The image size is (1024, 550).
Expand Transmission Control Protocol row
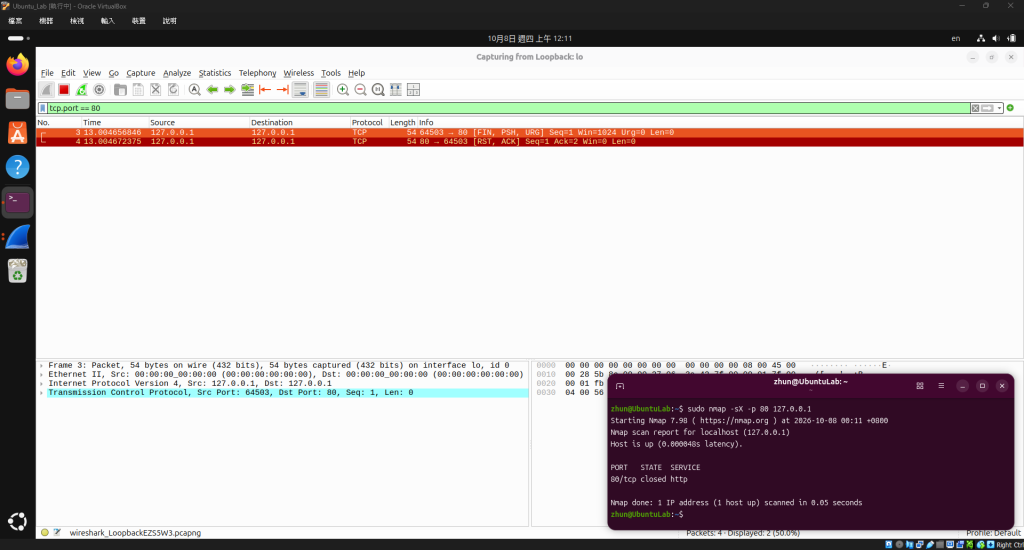(42, 393)
